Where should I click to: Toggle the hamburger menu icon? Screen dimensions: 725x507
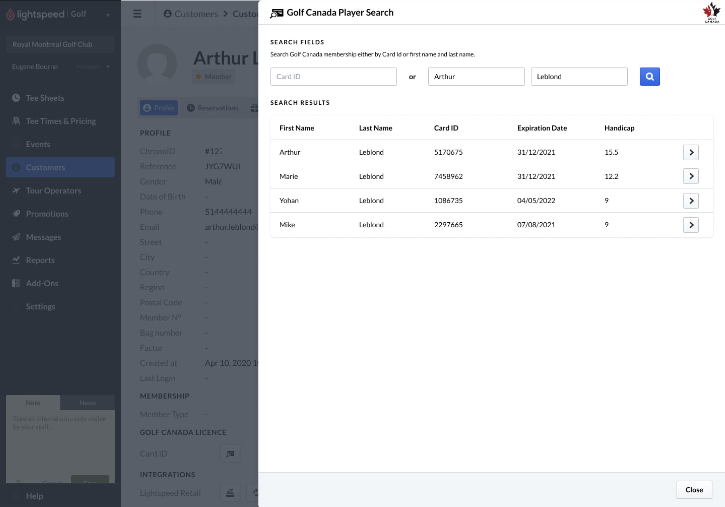click(x=138, y=14)
